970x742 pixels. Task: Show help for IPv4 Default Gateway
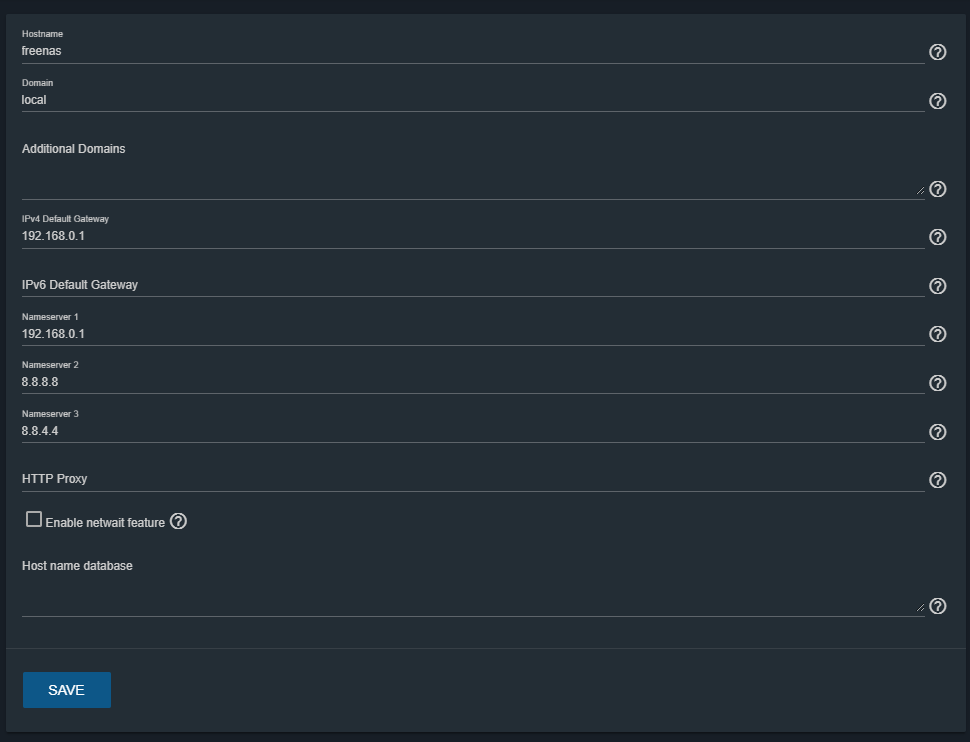[937, 237]
